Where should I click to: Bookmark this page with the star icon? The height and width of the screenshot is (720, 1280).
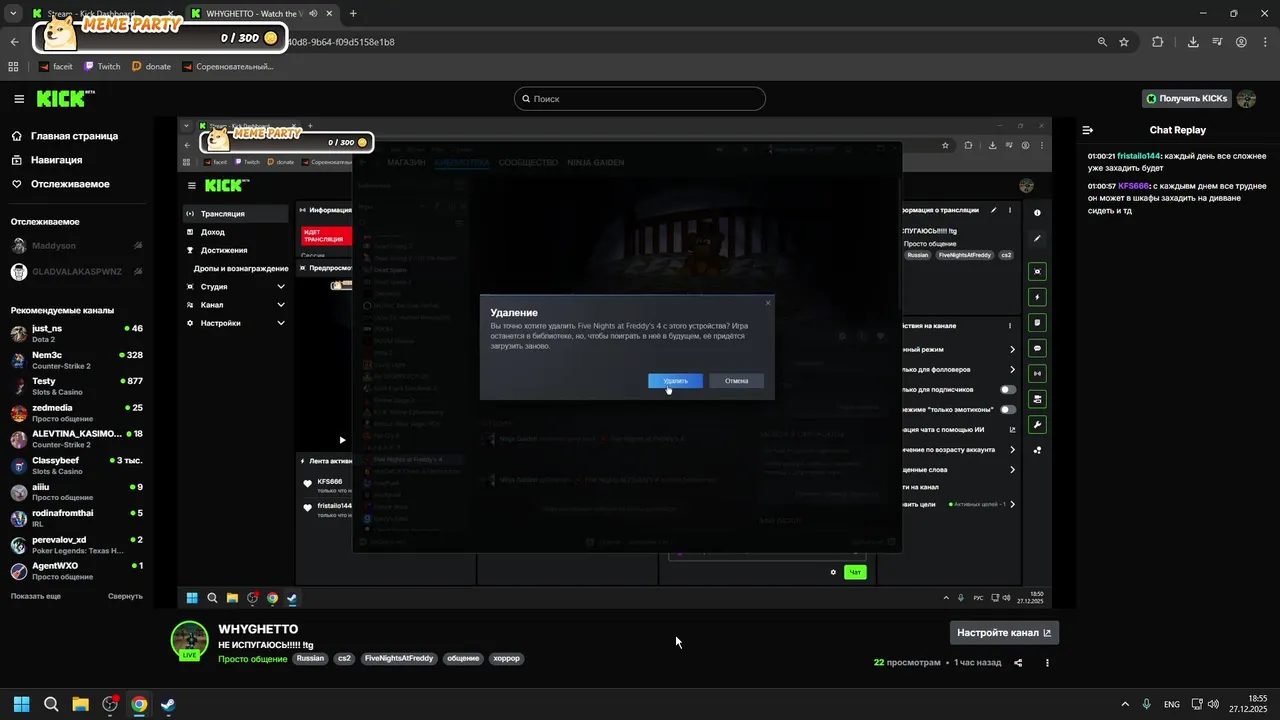1124,42
